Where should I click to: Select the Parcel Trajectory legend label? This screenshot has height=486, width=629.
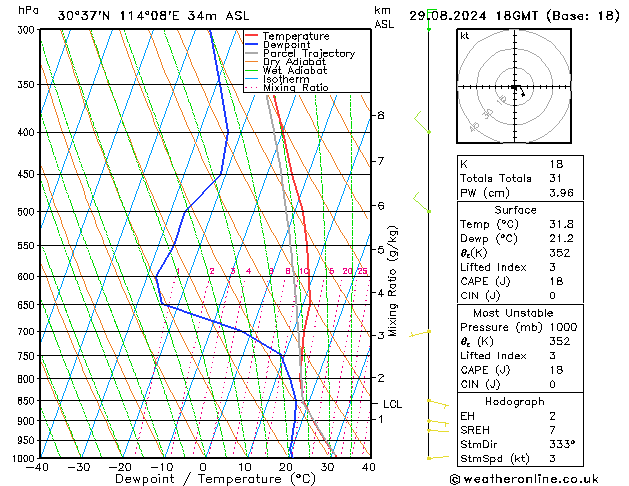tap(309, 53)
